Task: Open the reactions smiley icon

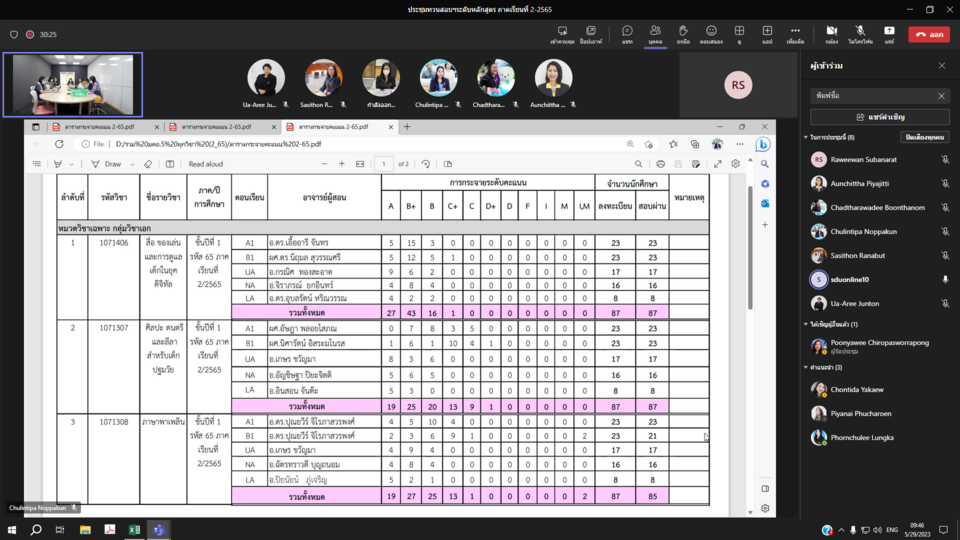Action: coord(711,34)
